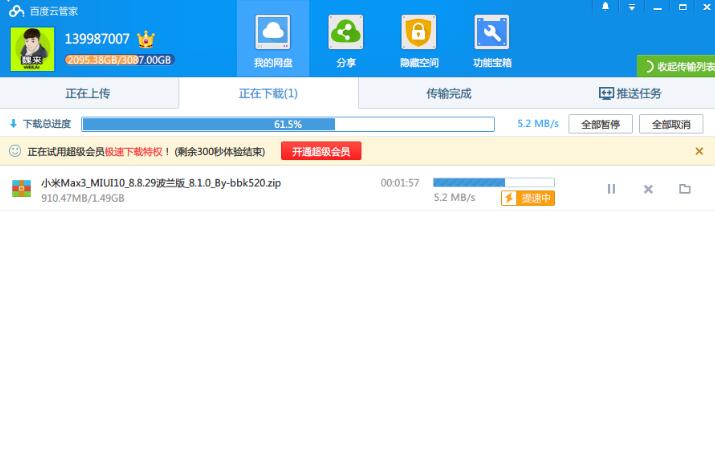This screenshot has width=715, height=471.
Task: Open the download's containing folder
Action: point(685,189)
